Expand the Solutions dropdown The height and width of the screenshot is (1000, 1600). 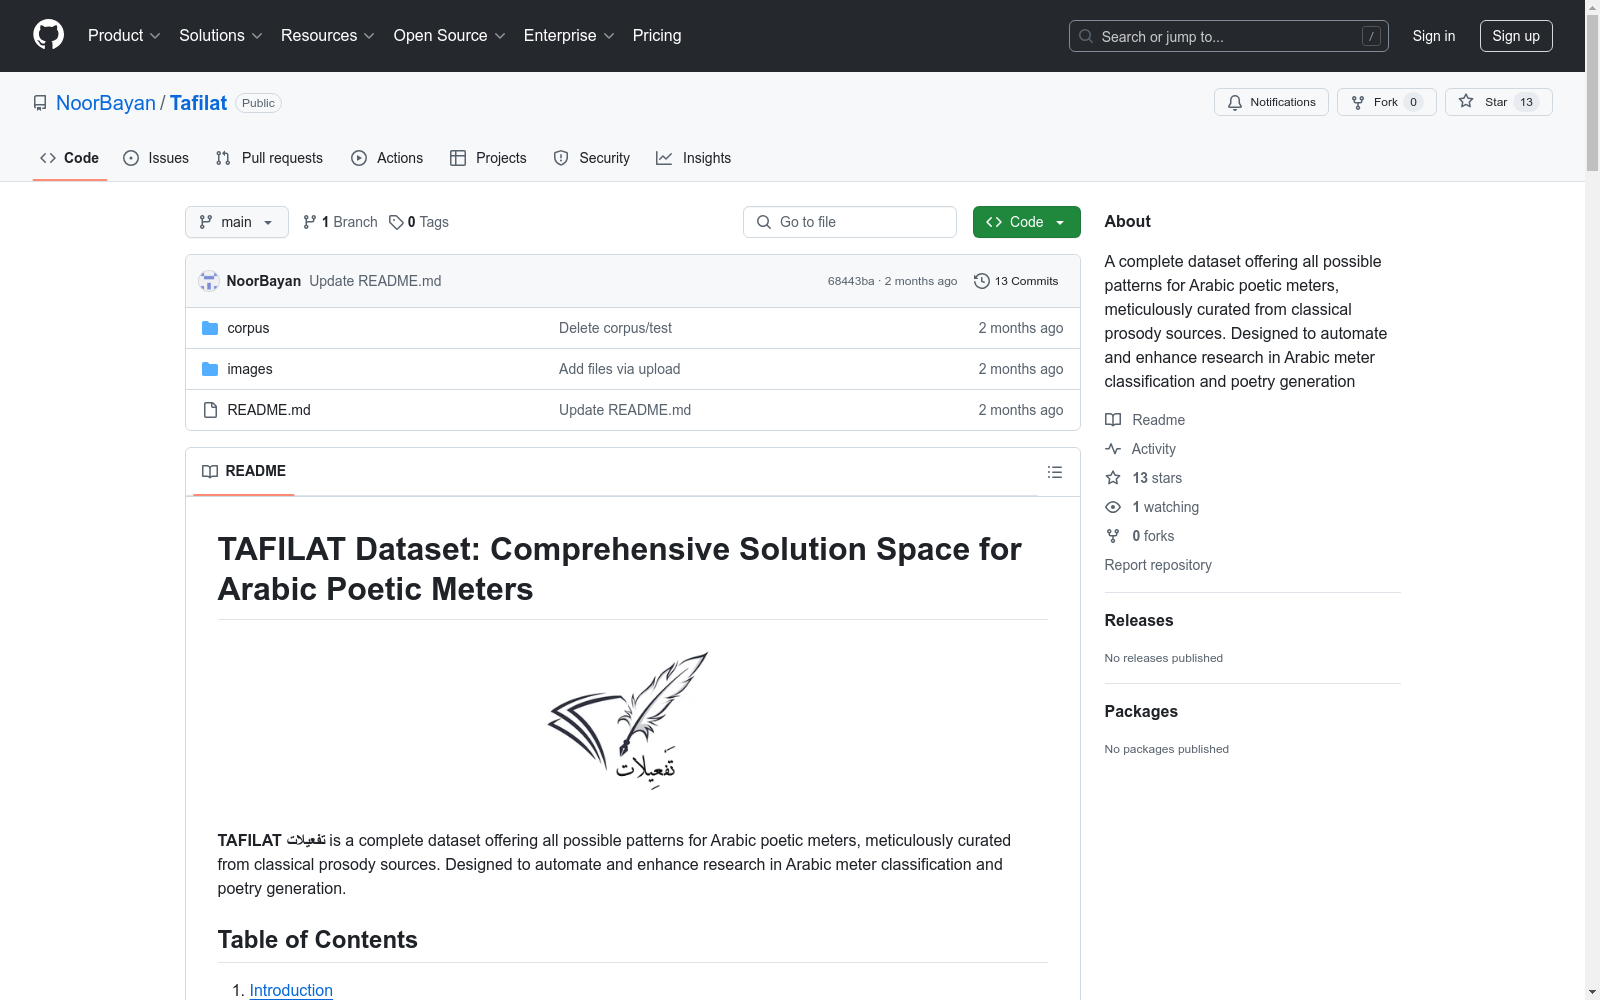point(221,36)
